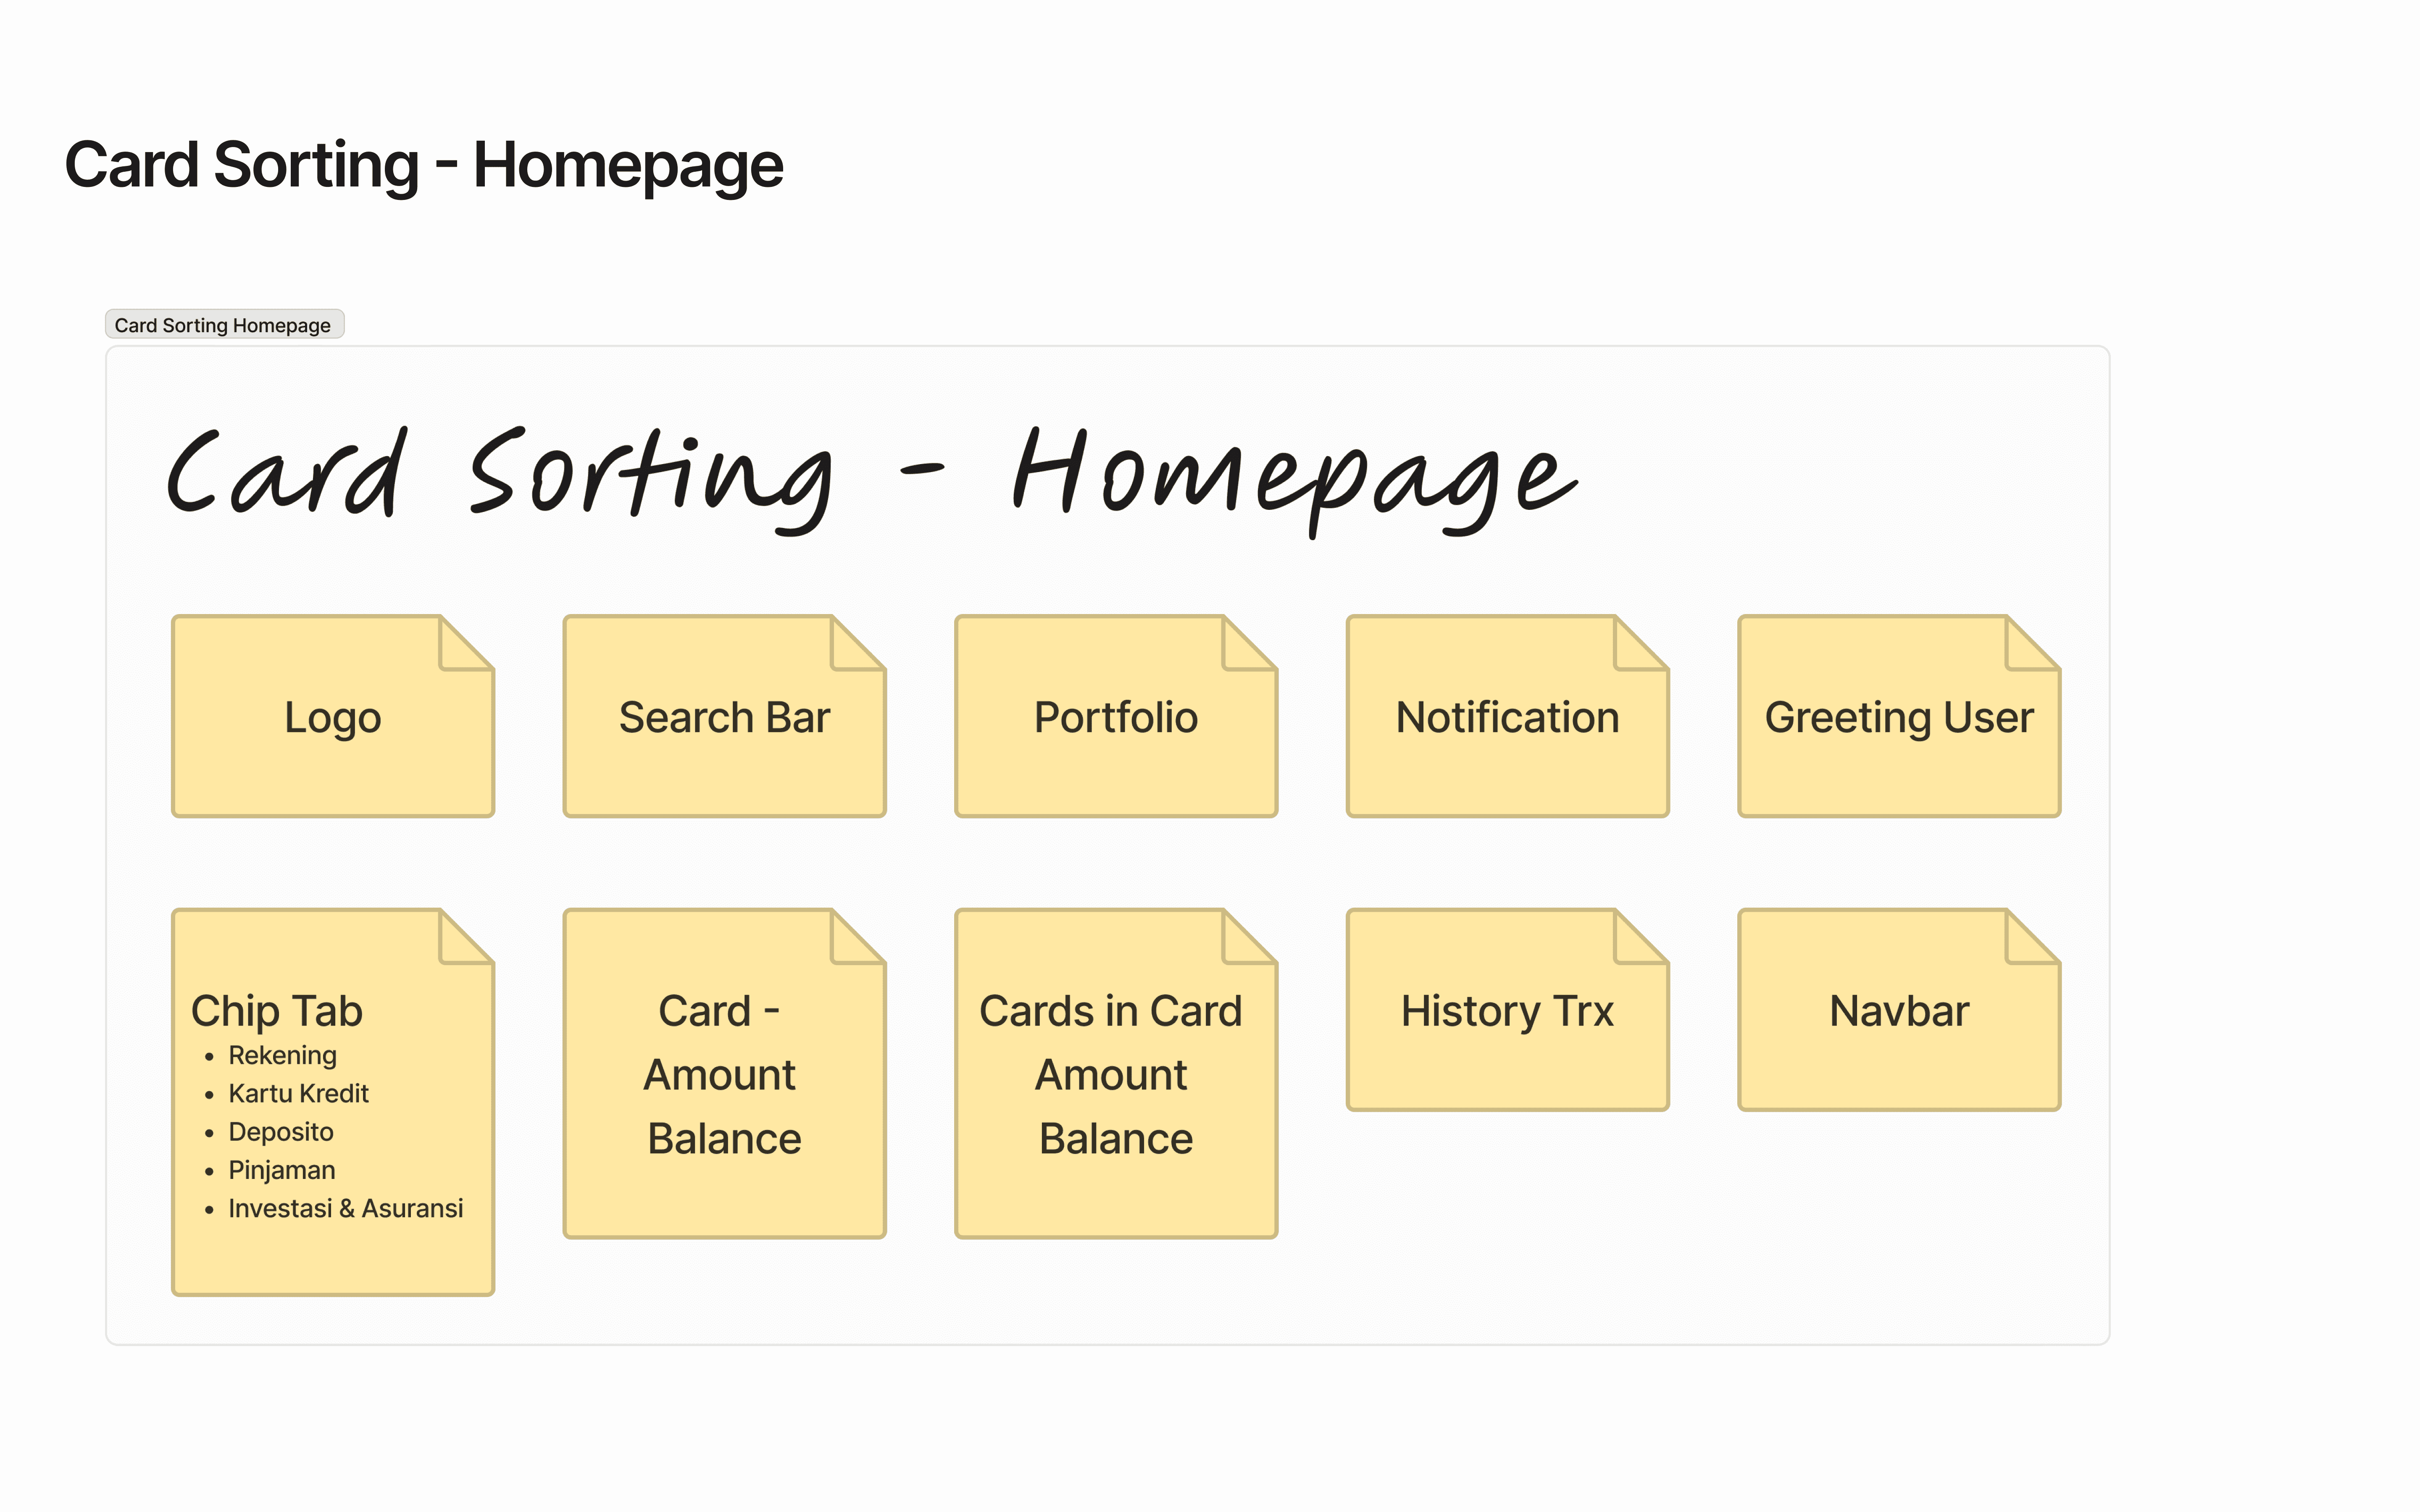The image size is (2420, 1512).
Task: Click the History Trx sticky note
Action: click(x=1507, y=1011)
